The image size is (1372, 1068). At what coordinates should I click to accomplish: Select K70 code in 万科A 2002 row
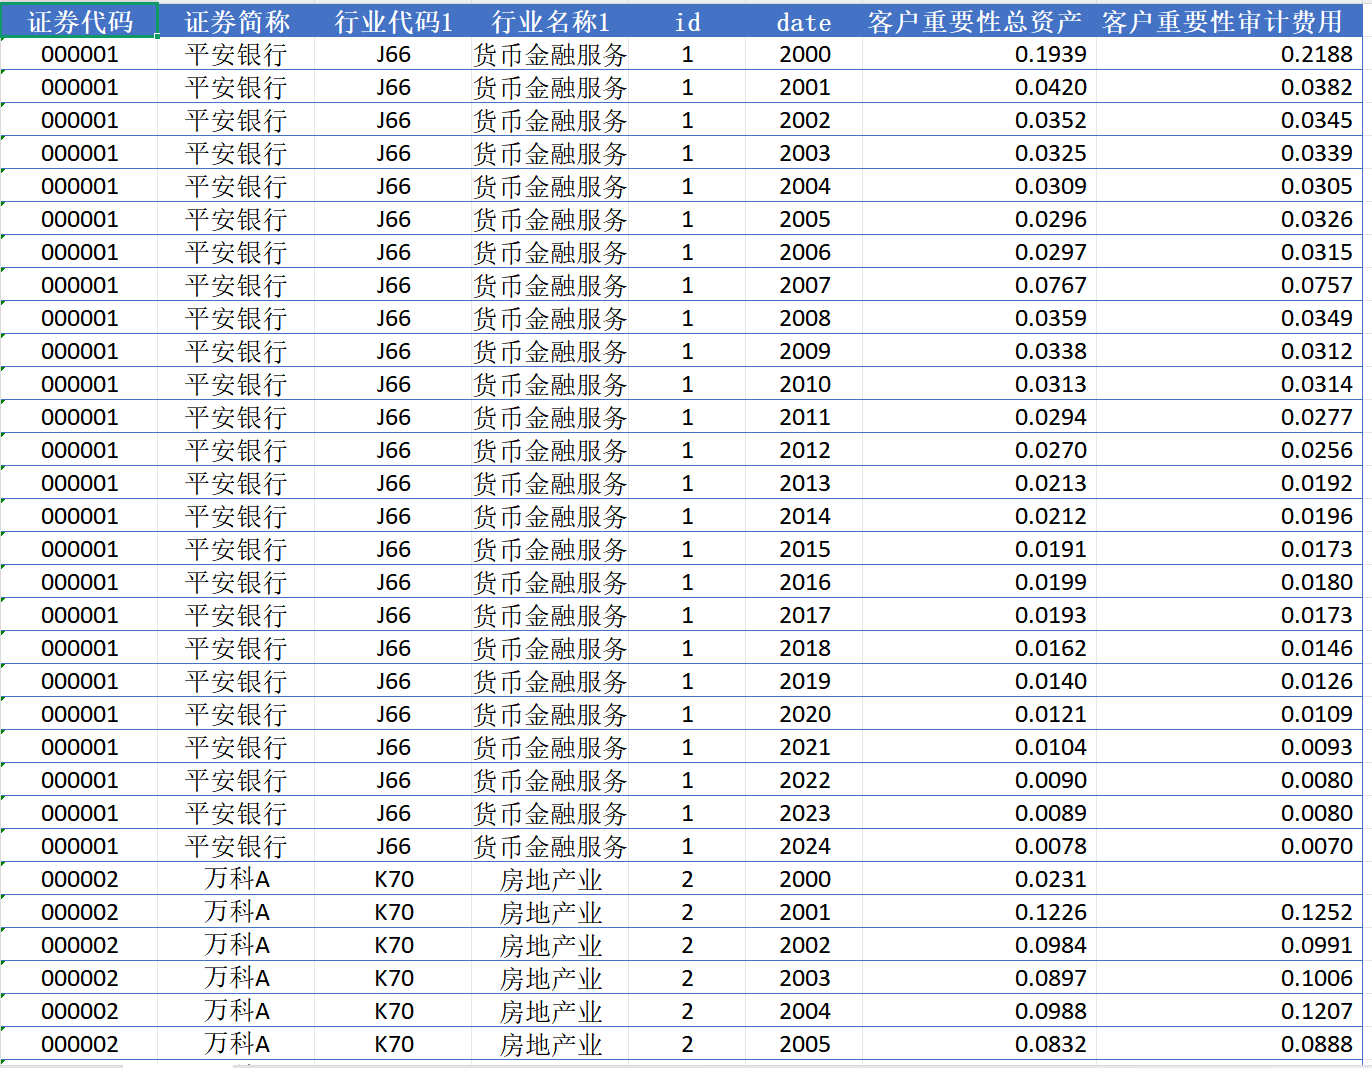click(x=393, y=945)
